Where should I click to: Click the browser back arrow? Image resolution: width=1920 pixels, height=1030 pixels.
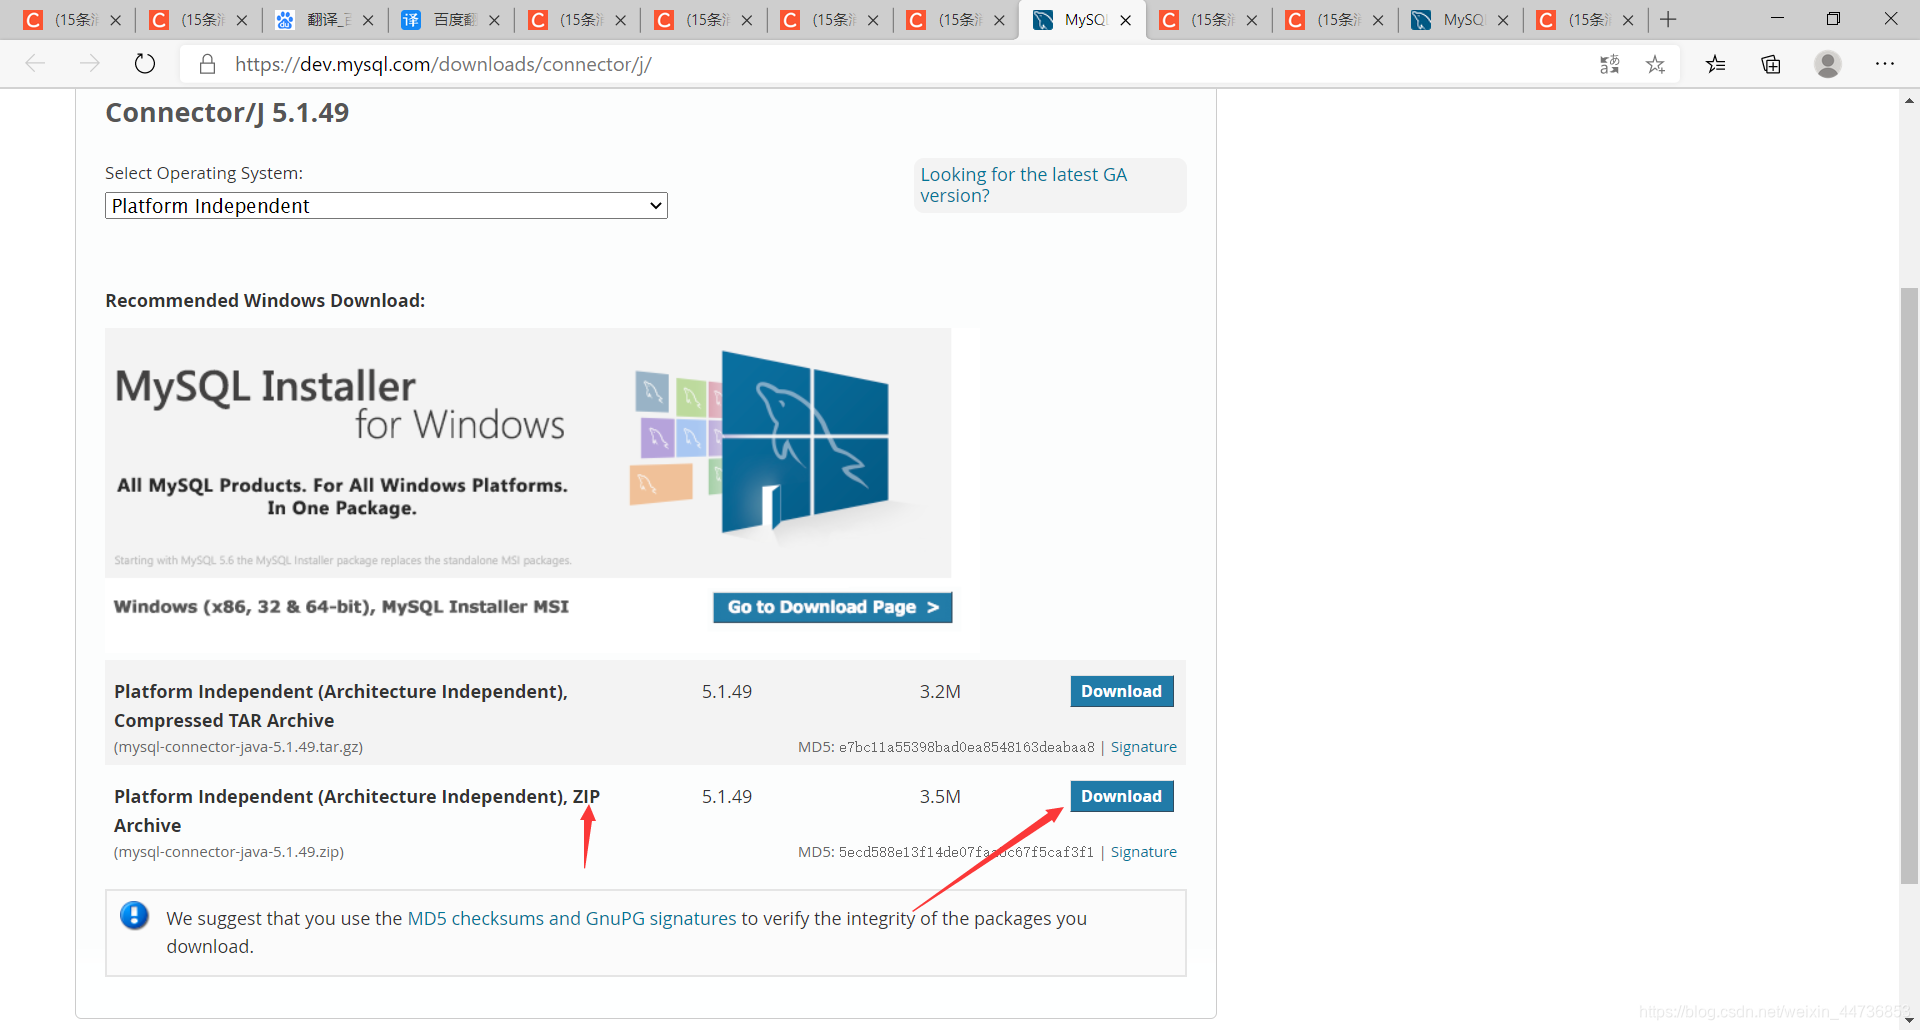click(x=36, y=64)
